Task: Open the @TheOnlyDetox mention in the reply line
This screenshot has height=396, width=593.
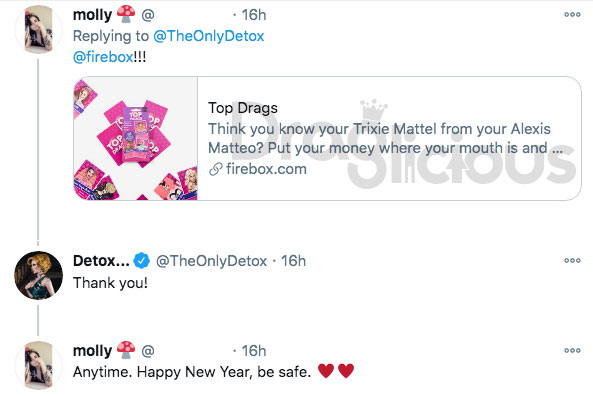Action: pos(208,36)
